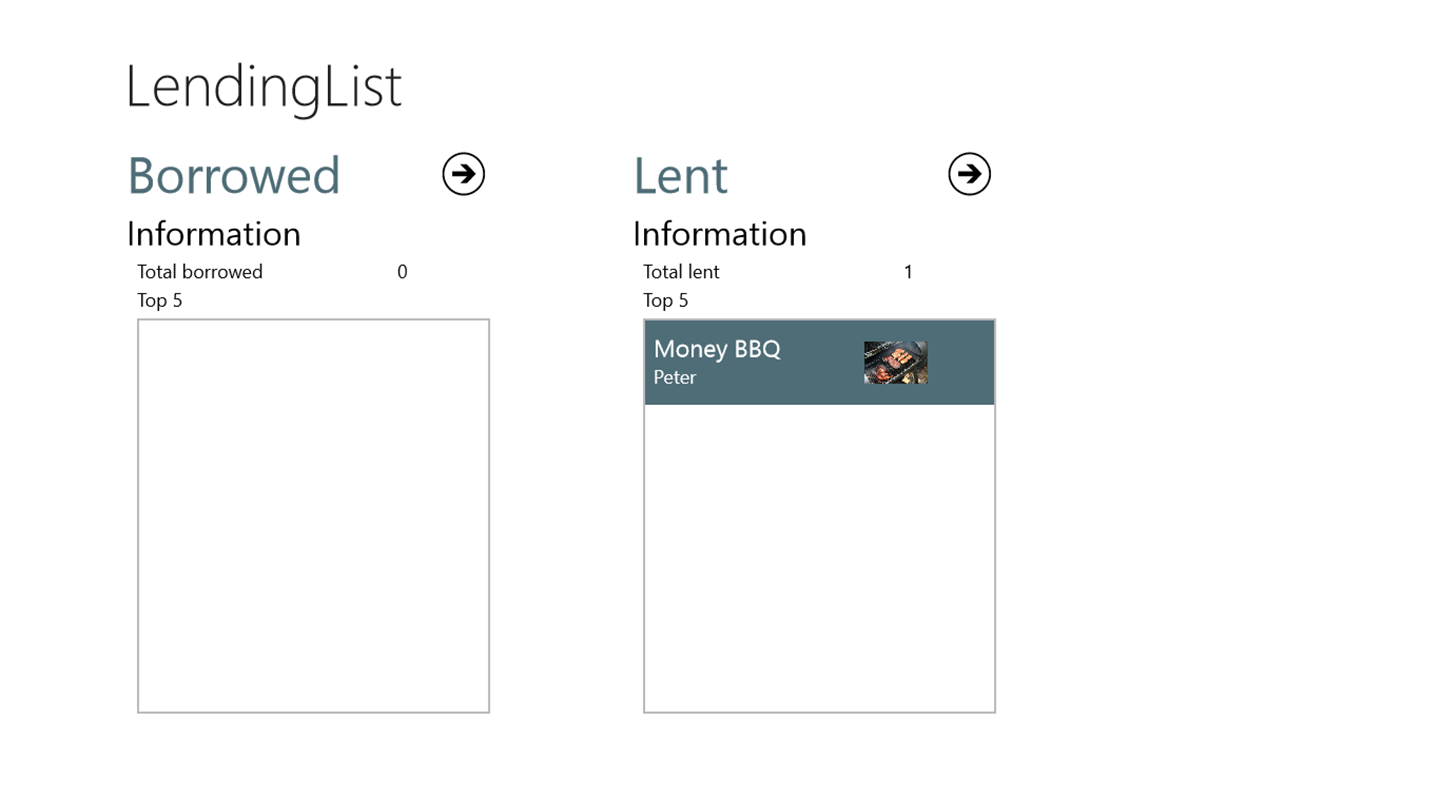Click Money BBQ row right of the photo
Viewport: 1440px width, 810px height.
click(x=961, y=362)
